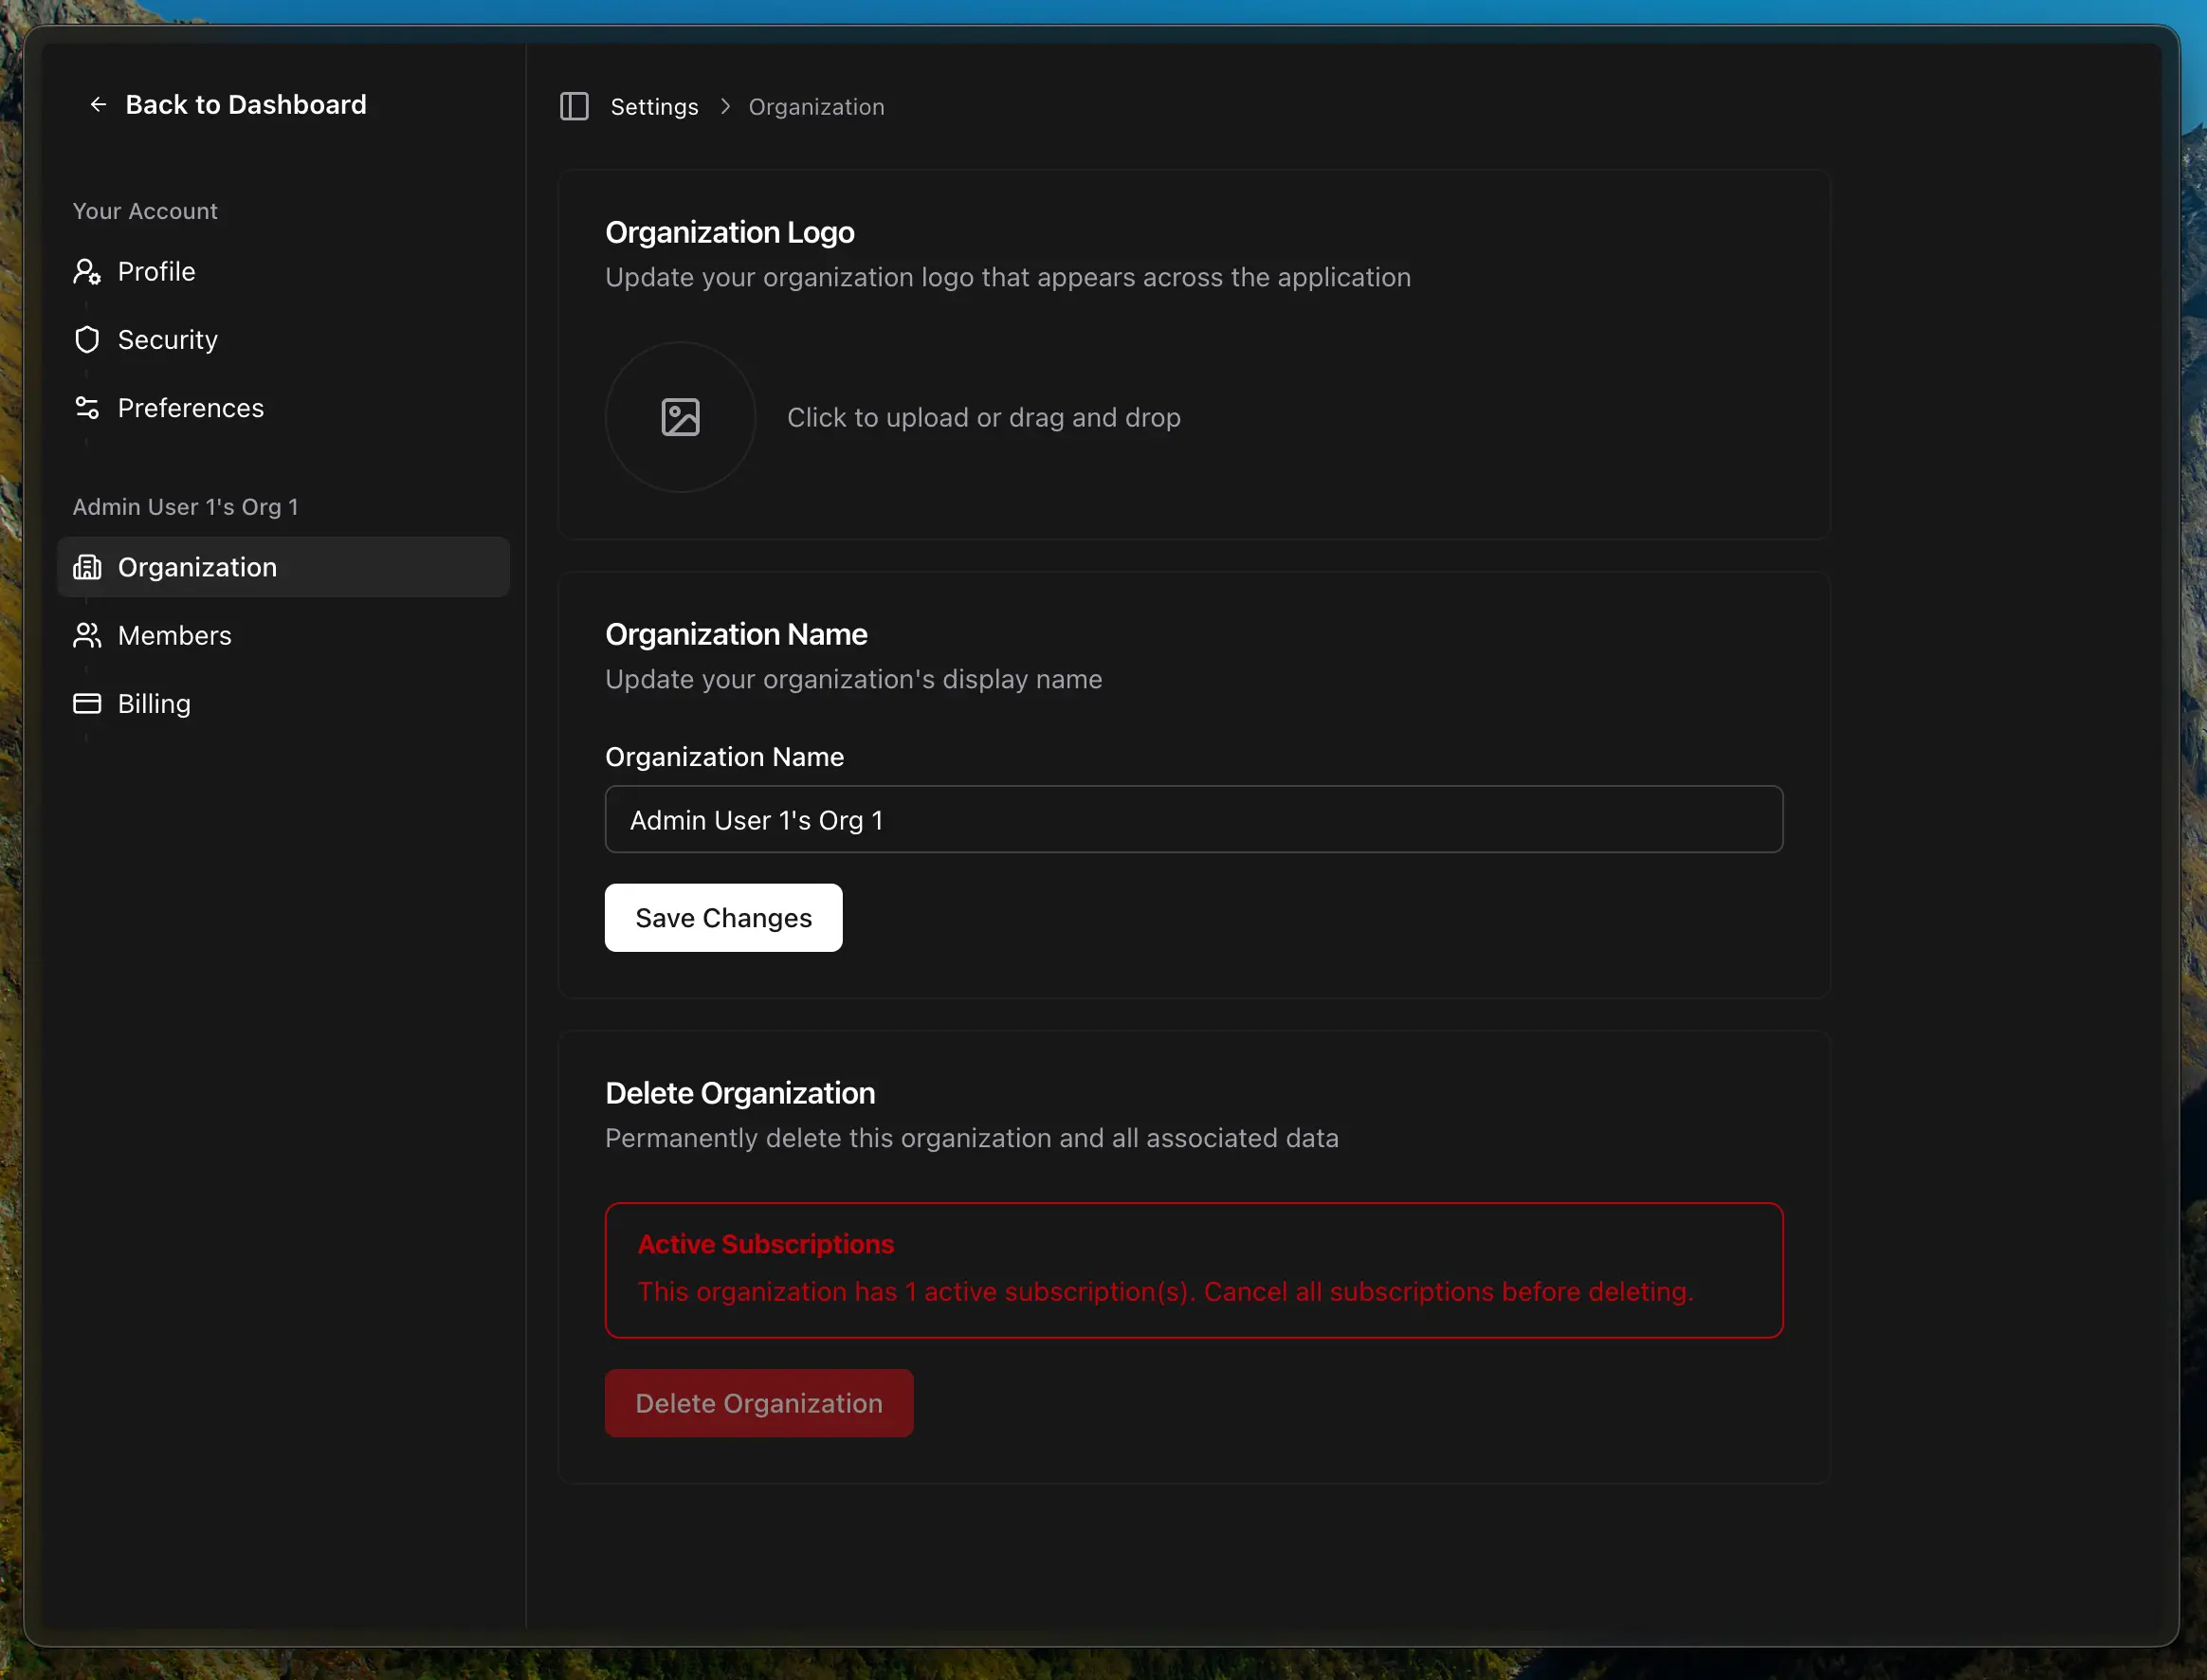Image resolution: width=2207 pixels, height=1680 pixels.
Task: Toggle the sidebar panel icon
Action: (x=574, y=106)
